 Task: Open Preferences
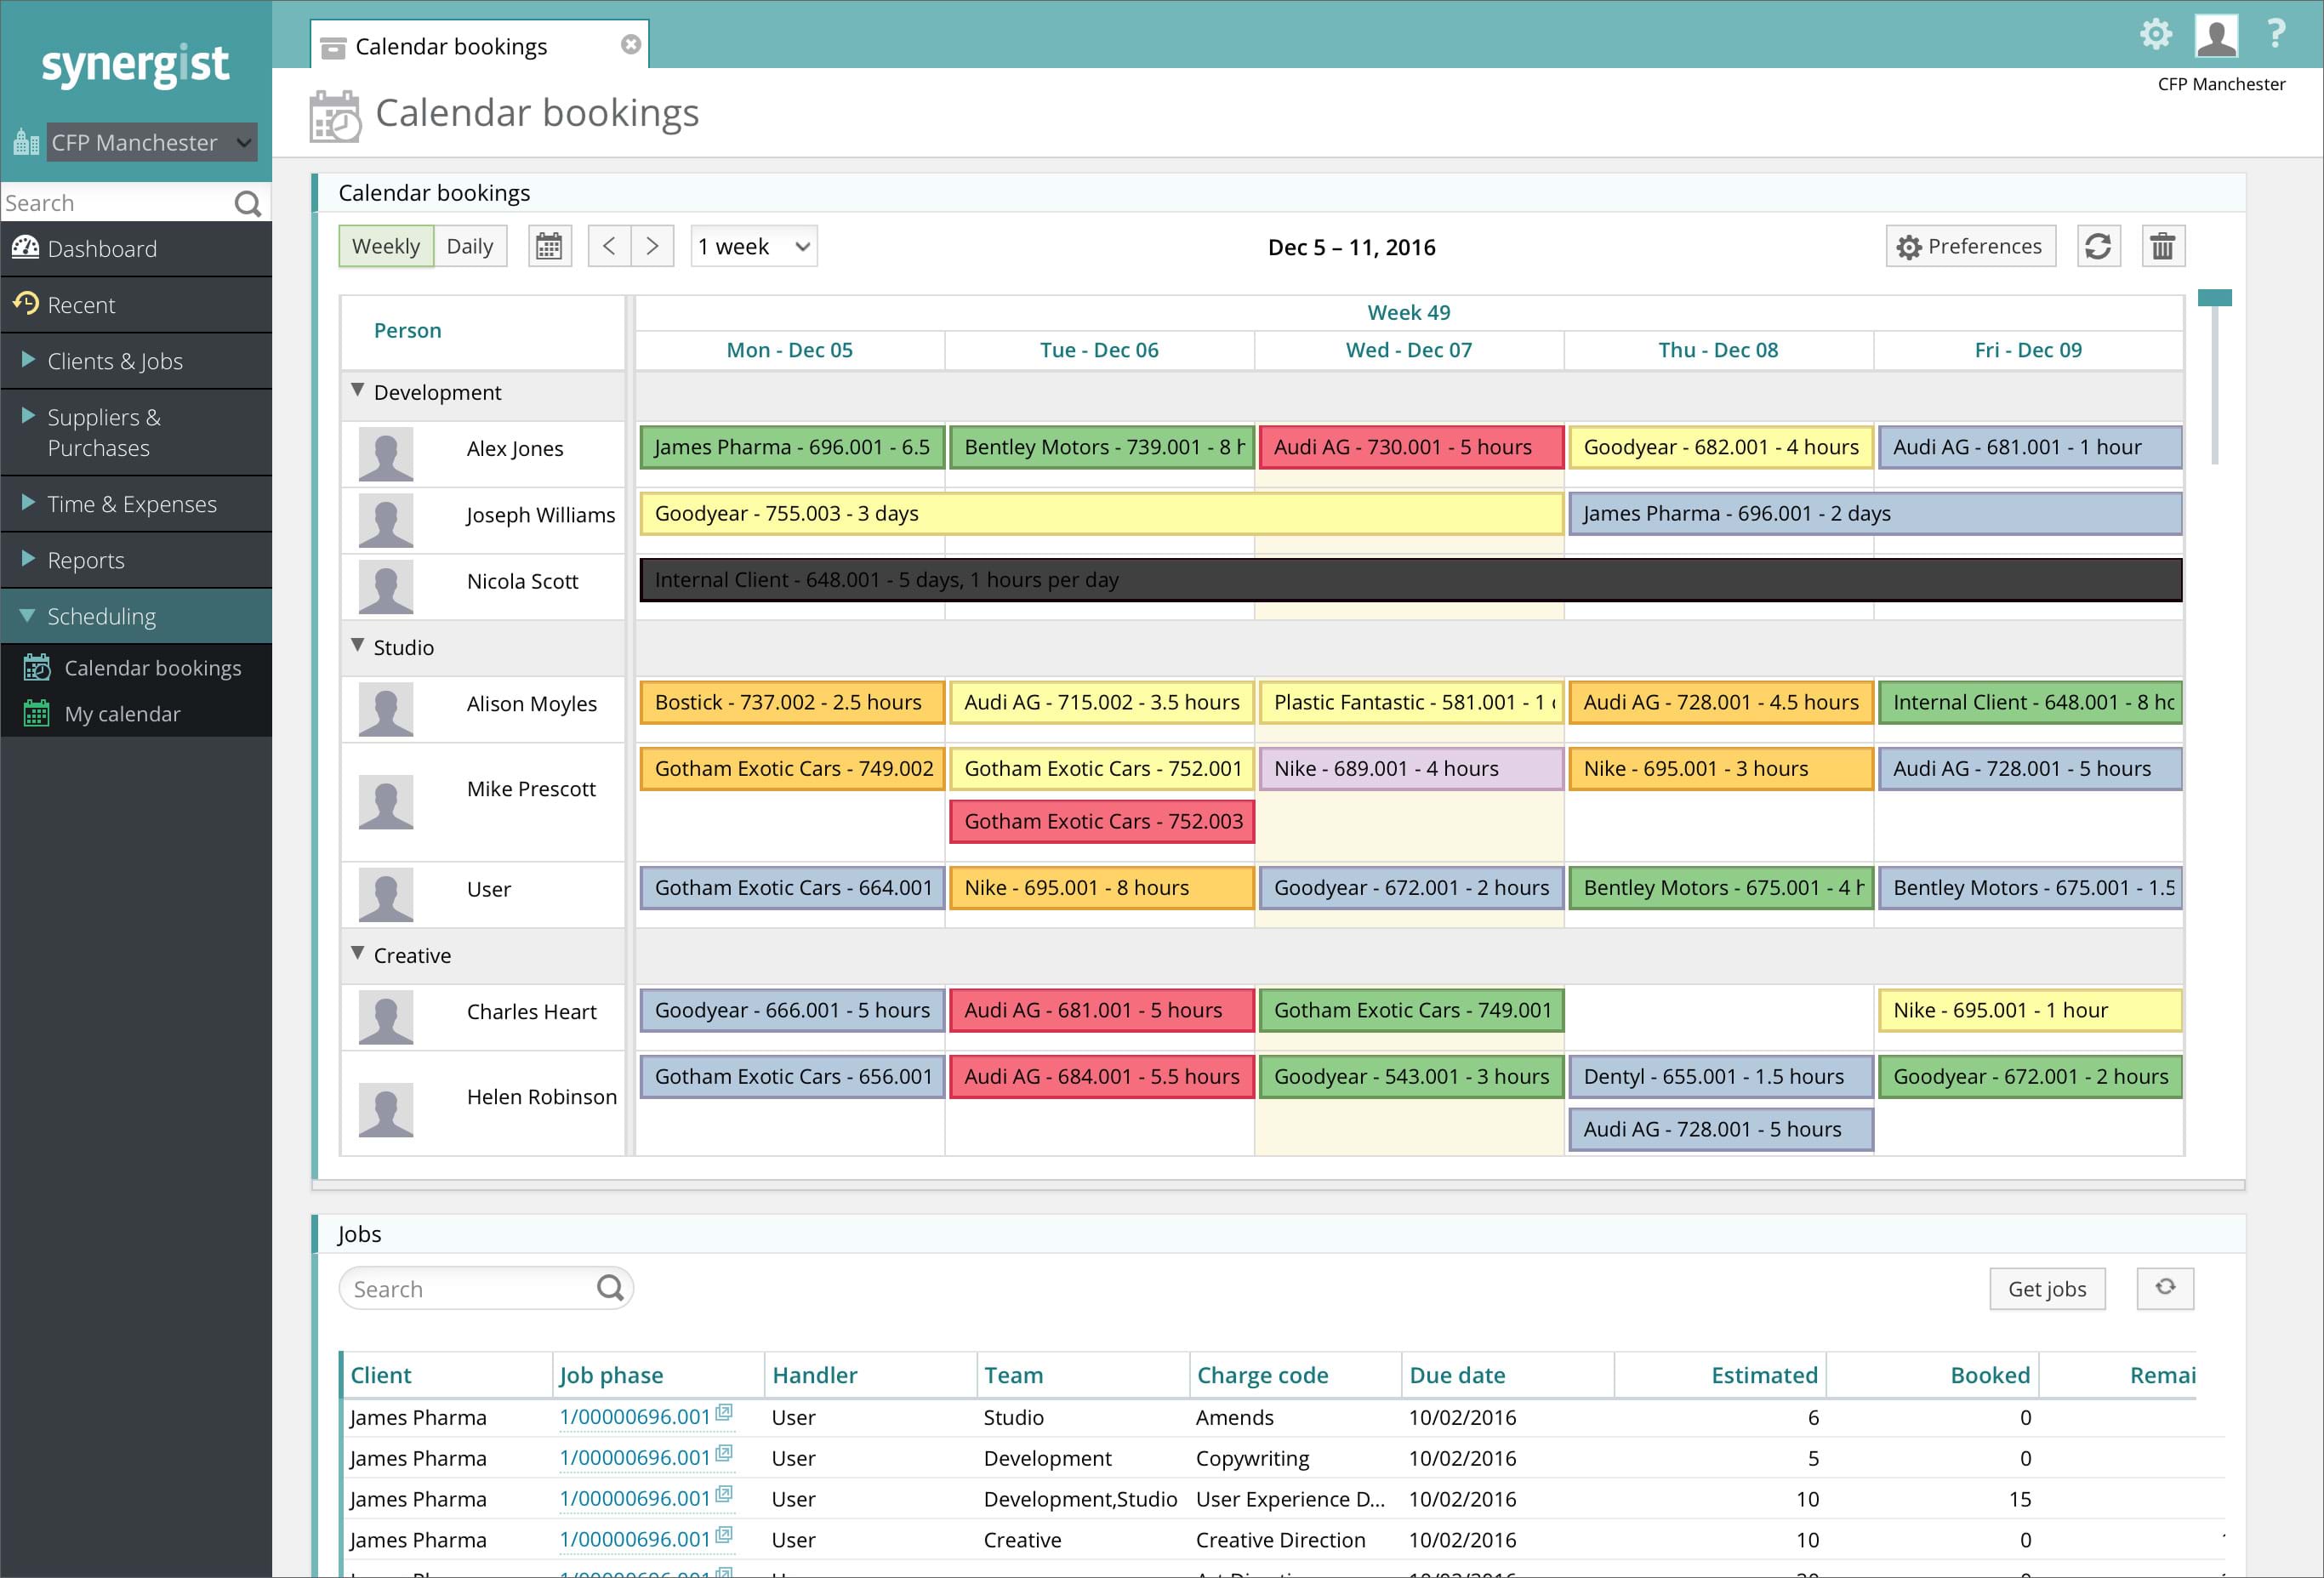[x=1970, y=246]
